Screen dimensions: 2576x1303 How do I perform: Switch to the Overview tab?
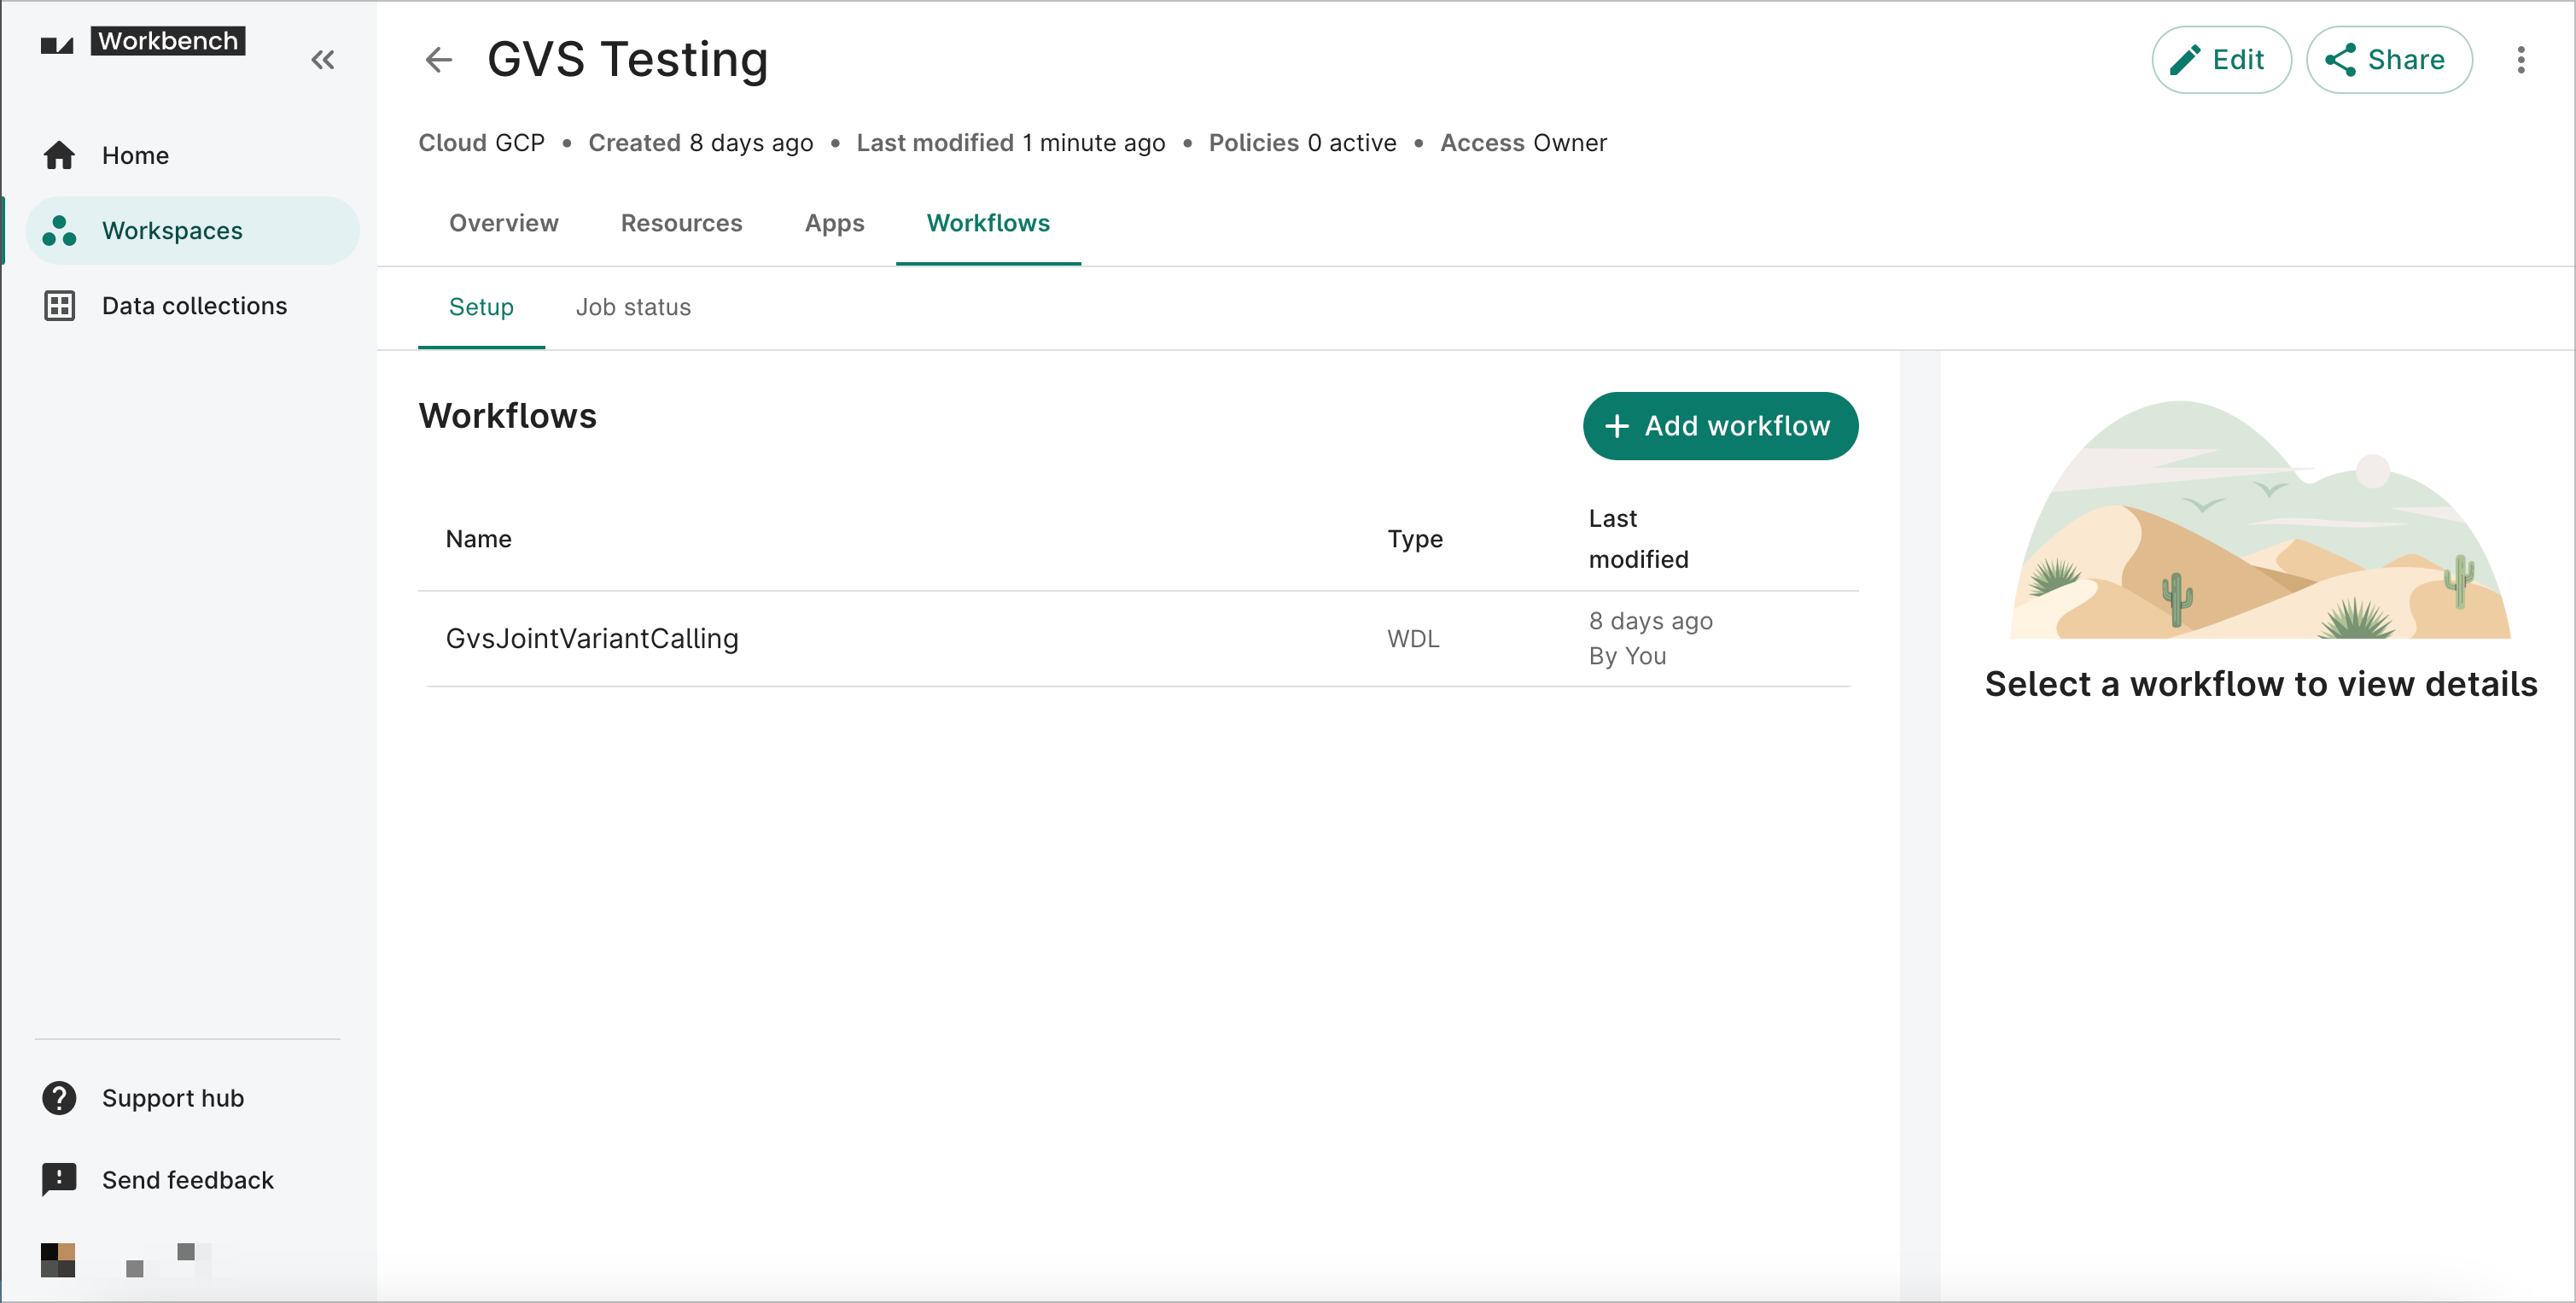pos(502,221)
